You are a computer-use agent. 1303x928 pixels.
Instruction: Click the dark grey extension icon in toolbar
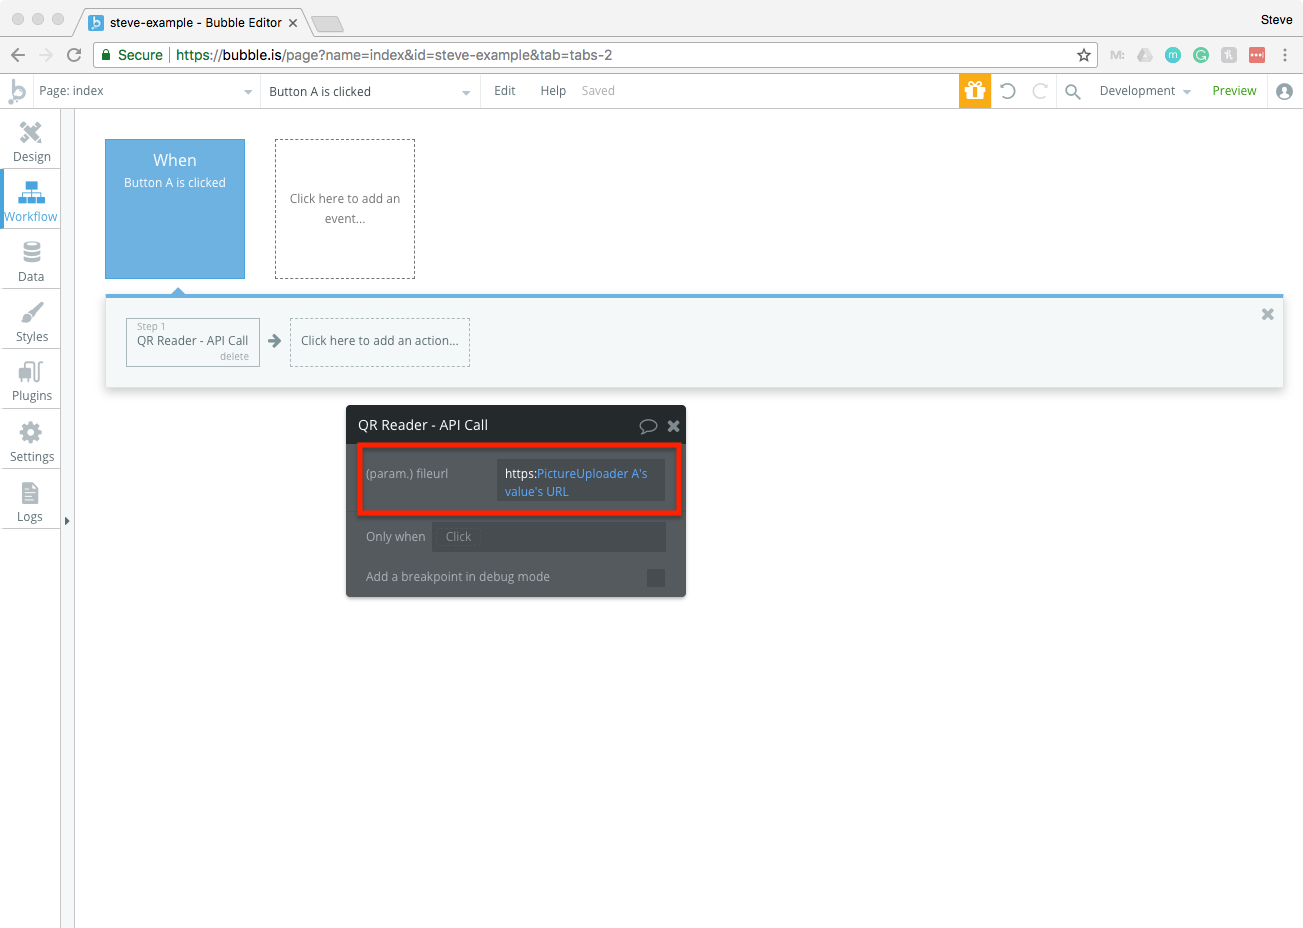pos(1229,55)
